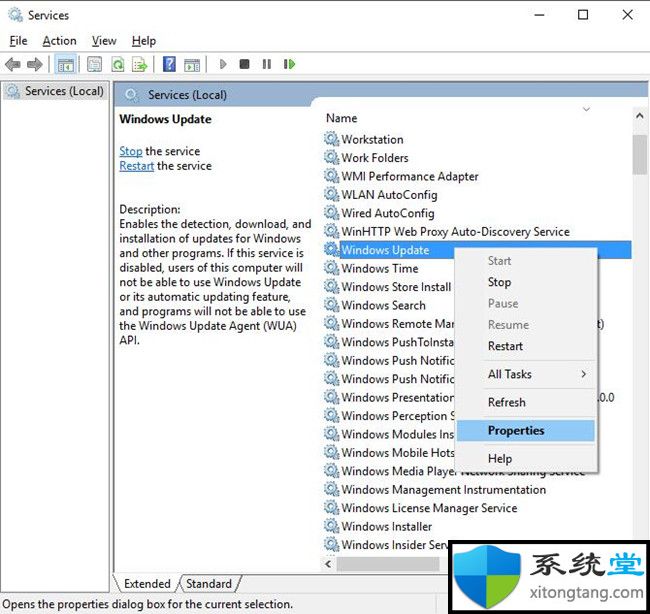650x614 pixels.
Task: Open the Action menu
Action: point(59,41)
